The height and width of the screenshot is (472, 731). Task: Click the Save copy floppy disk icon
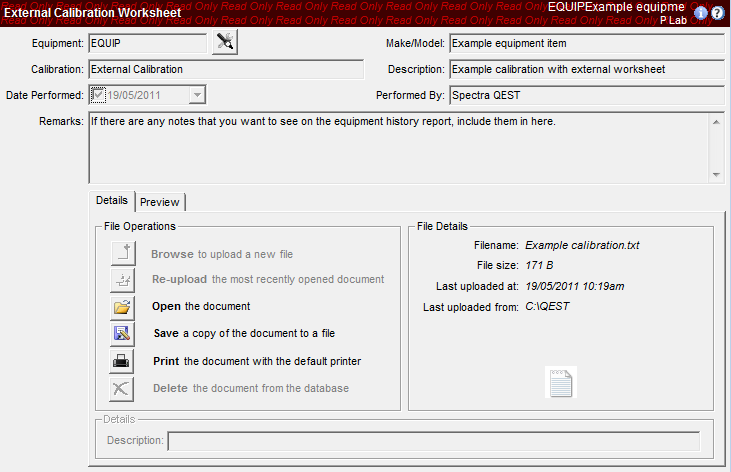122,334
